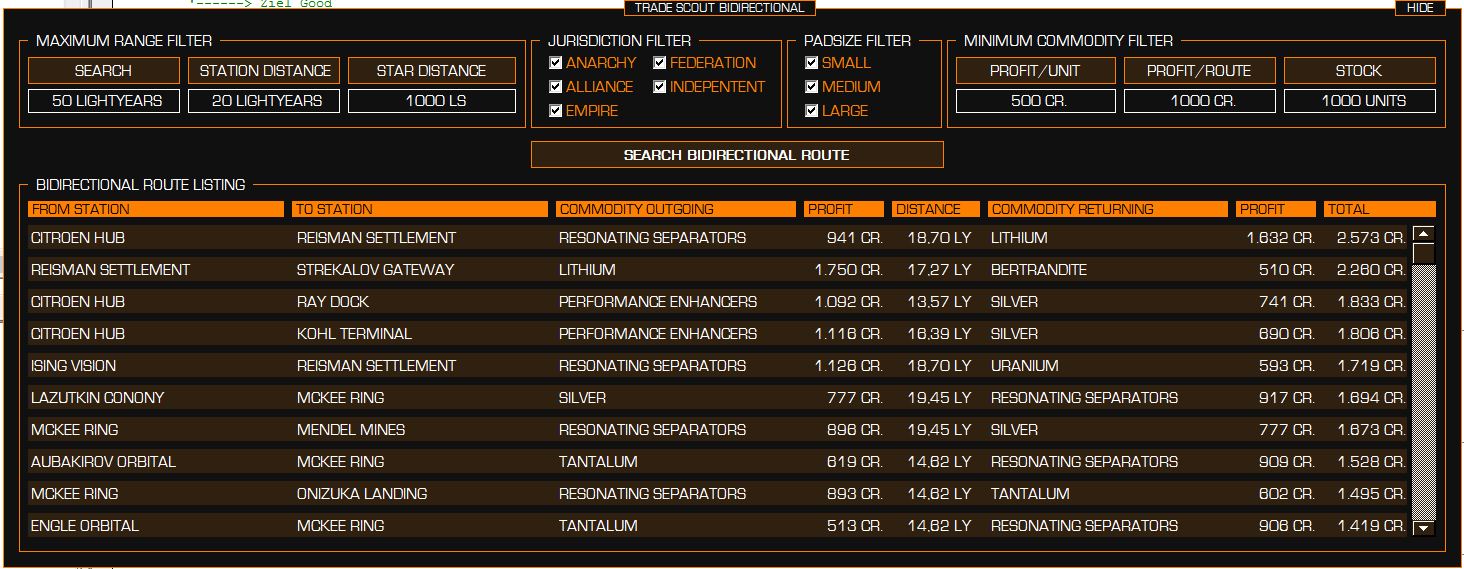Click the route list scrollbar thumb
The height and width of the screenshot is (569, 1464).
click(1424, 253)
